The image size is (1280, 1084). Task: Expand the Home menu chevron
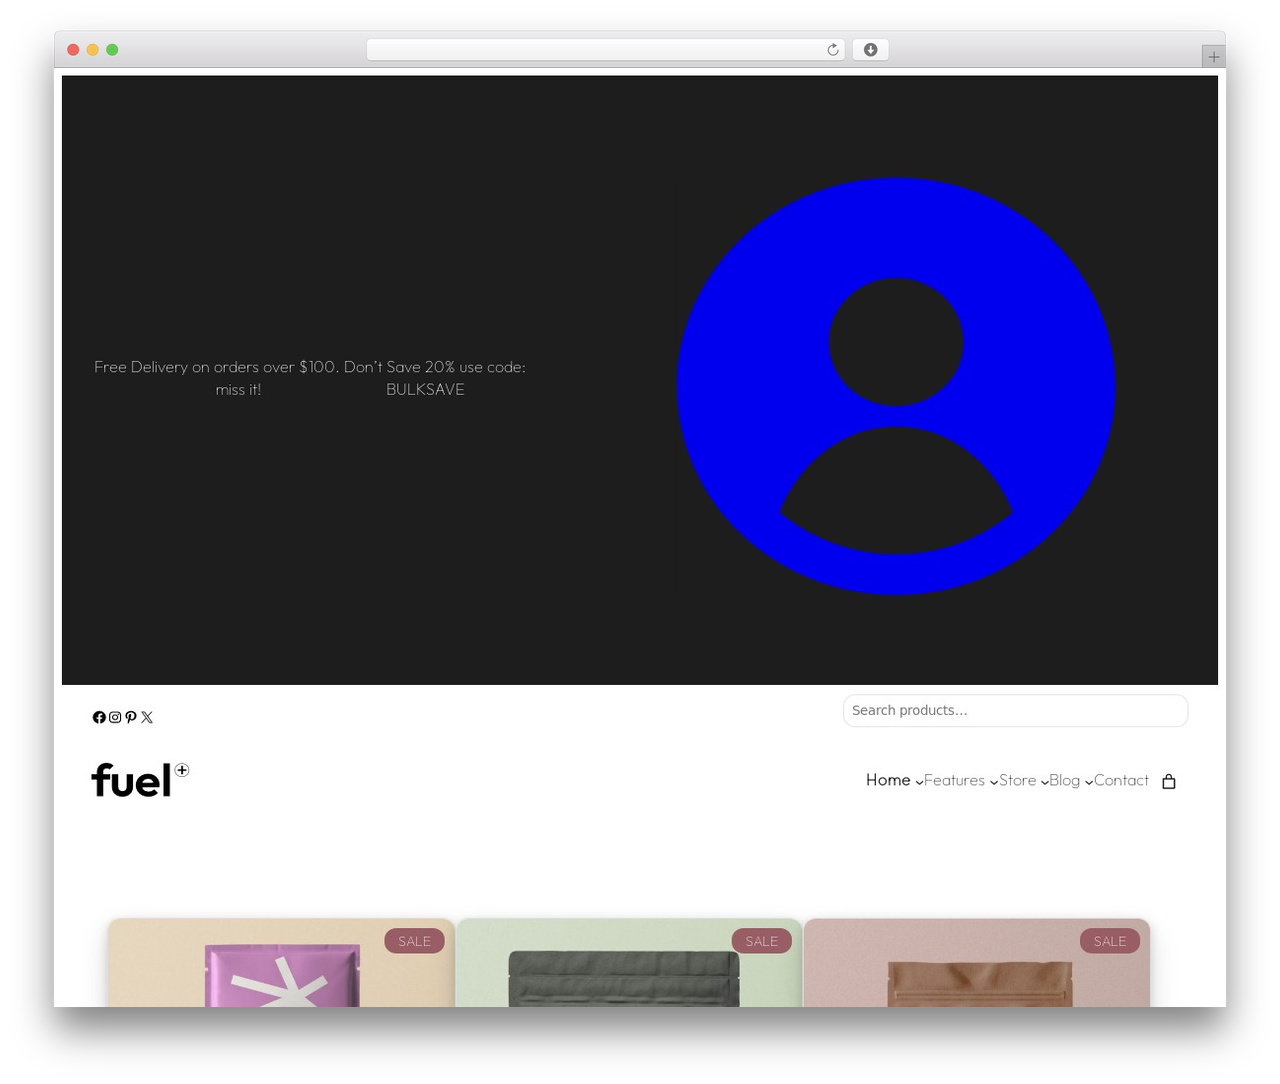919,782
